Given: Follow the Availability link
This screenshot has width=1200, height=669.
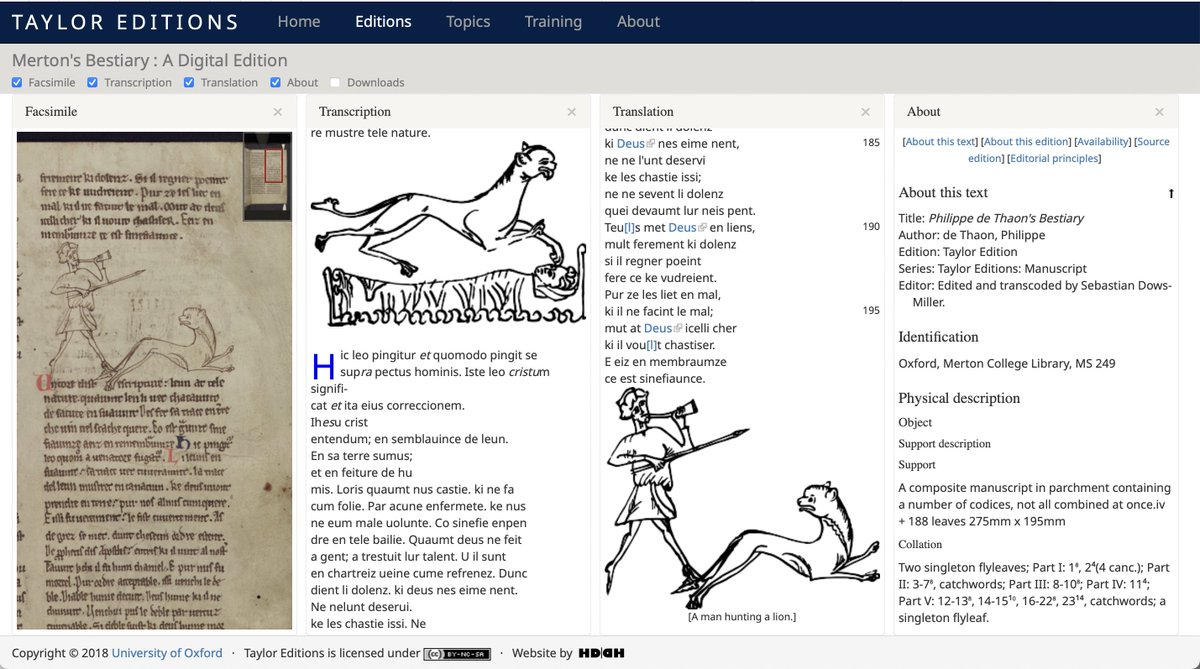Looking at the screenshot, I should (1104, 142).
